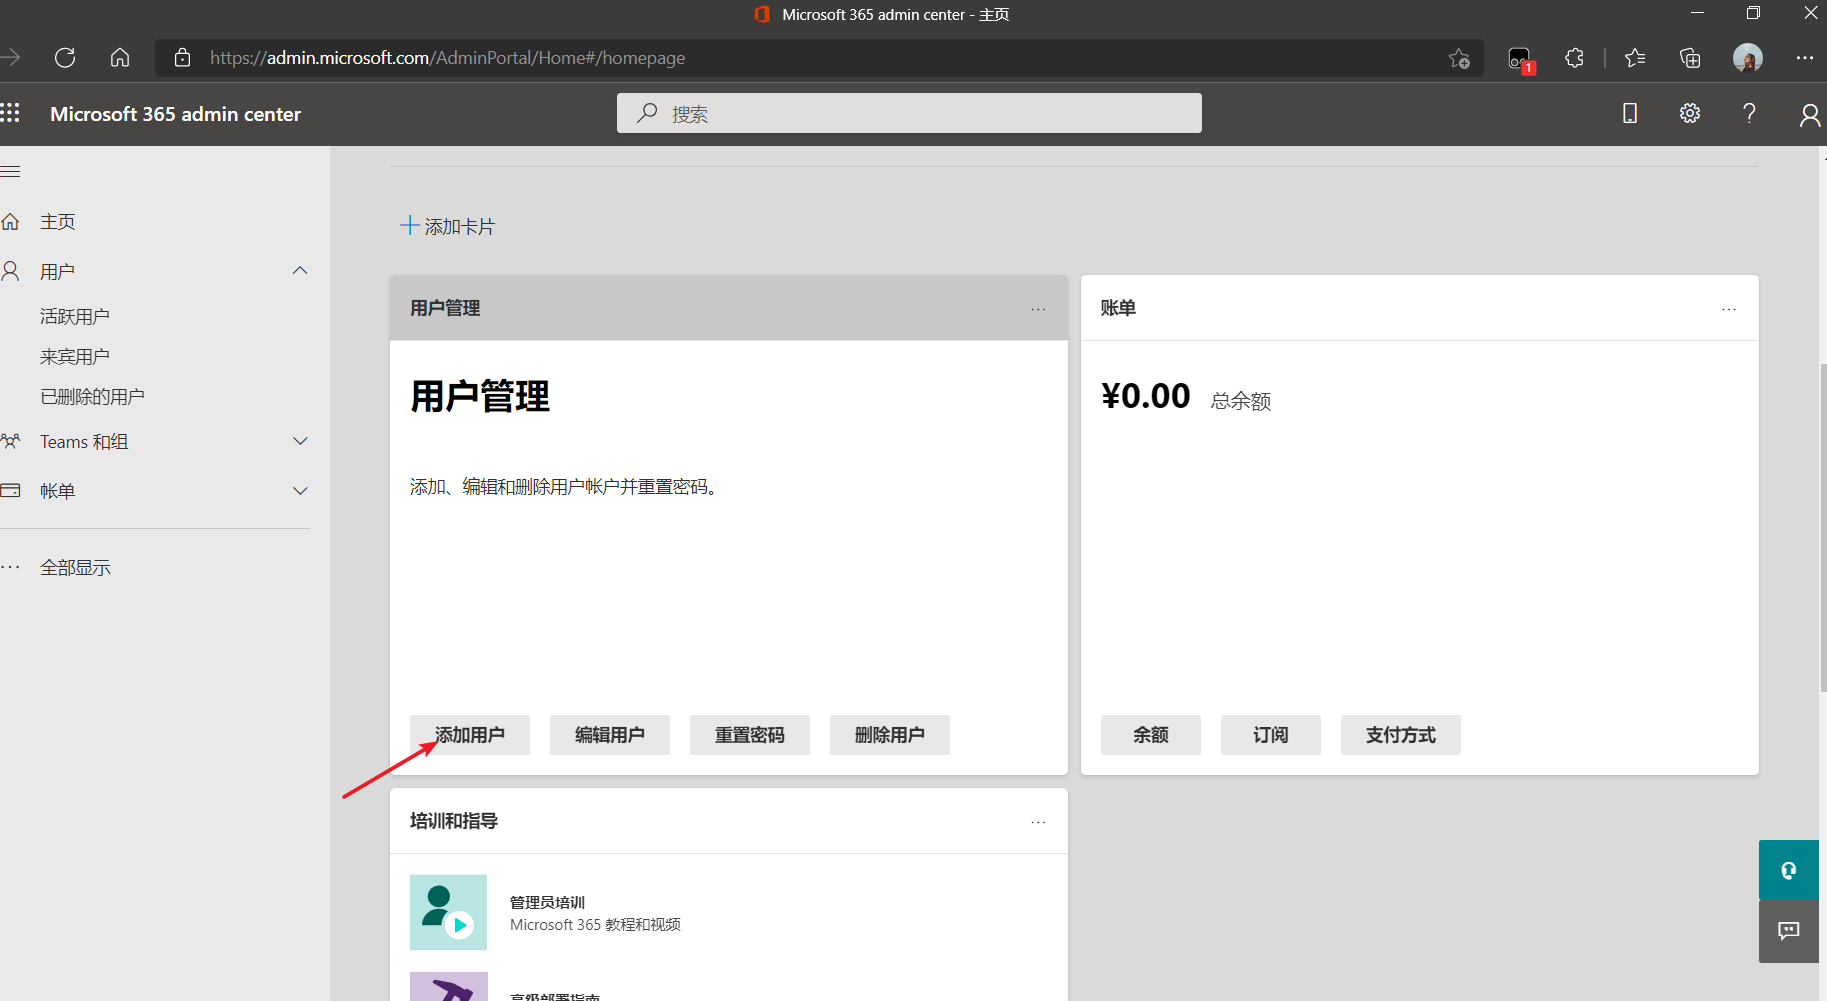1827x1001 pixels.
Task: Refresh the page in browser toolbar
Action: point(65,58)
